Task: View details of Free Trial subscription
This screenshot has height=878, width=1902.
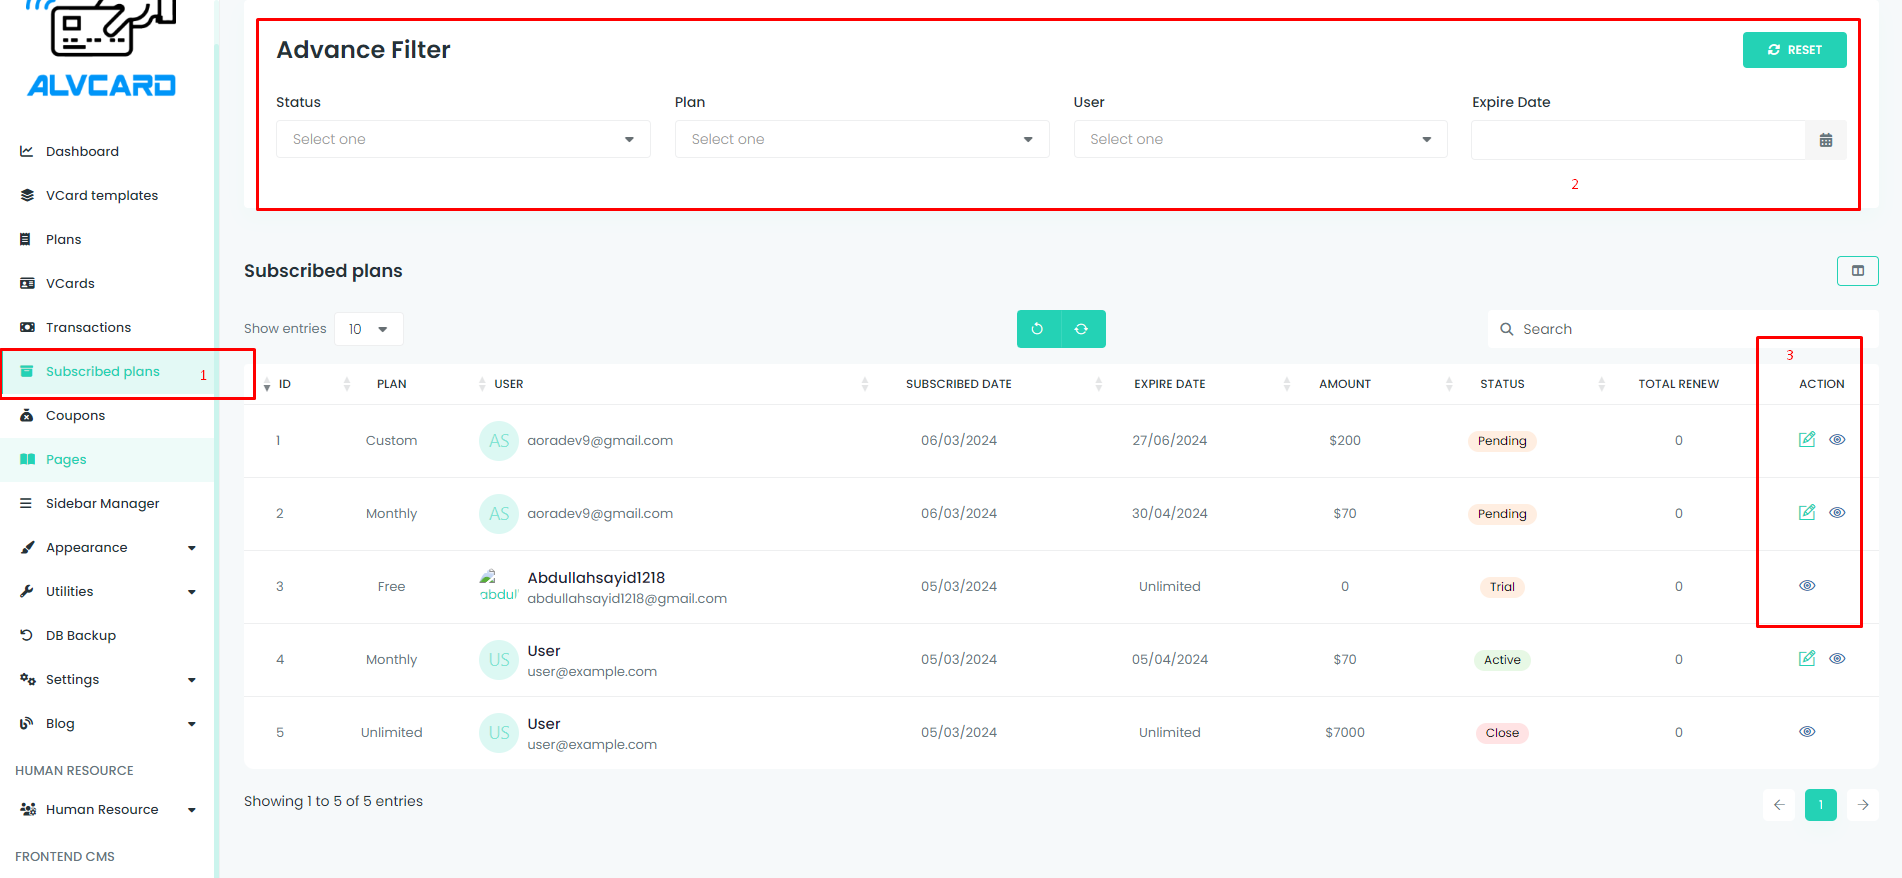Action: 1807,586
